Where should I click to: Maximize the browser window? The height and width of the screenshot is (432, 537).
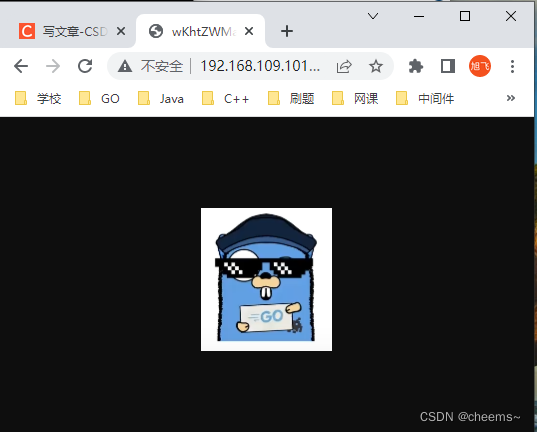tap(465, 16)
